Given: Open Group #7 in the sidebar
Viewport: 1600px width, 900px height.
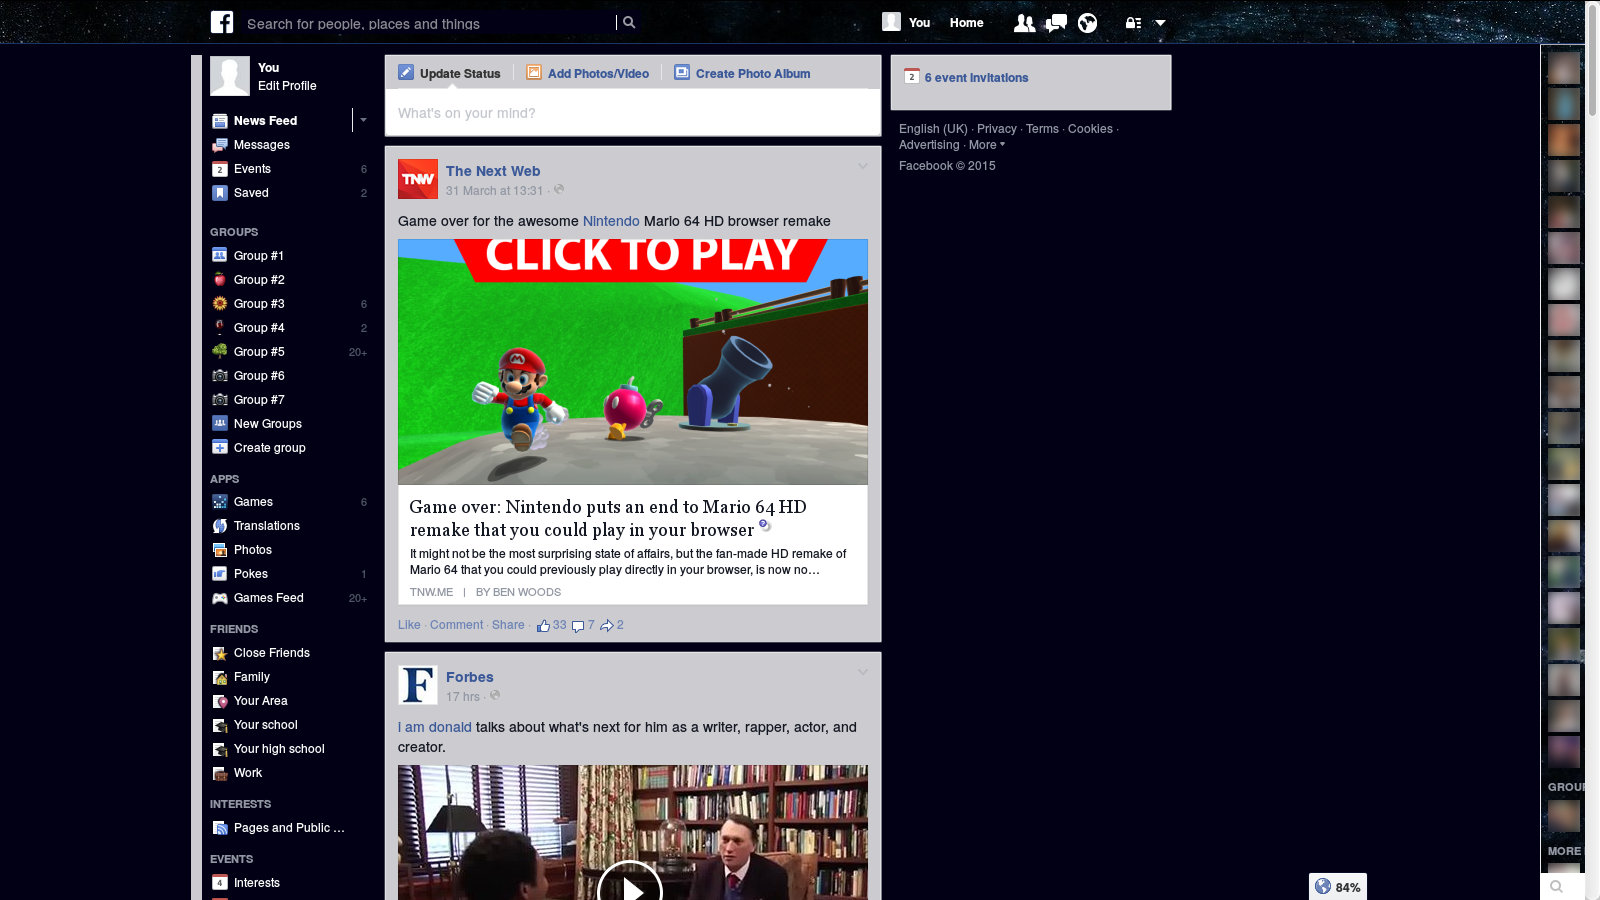Looking at the screenshot, I should pos(259,400).
